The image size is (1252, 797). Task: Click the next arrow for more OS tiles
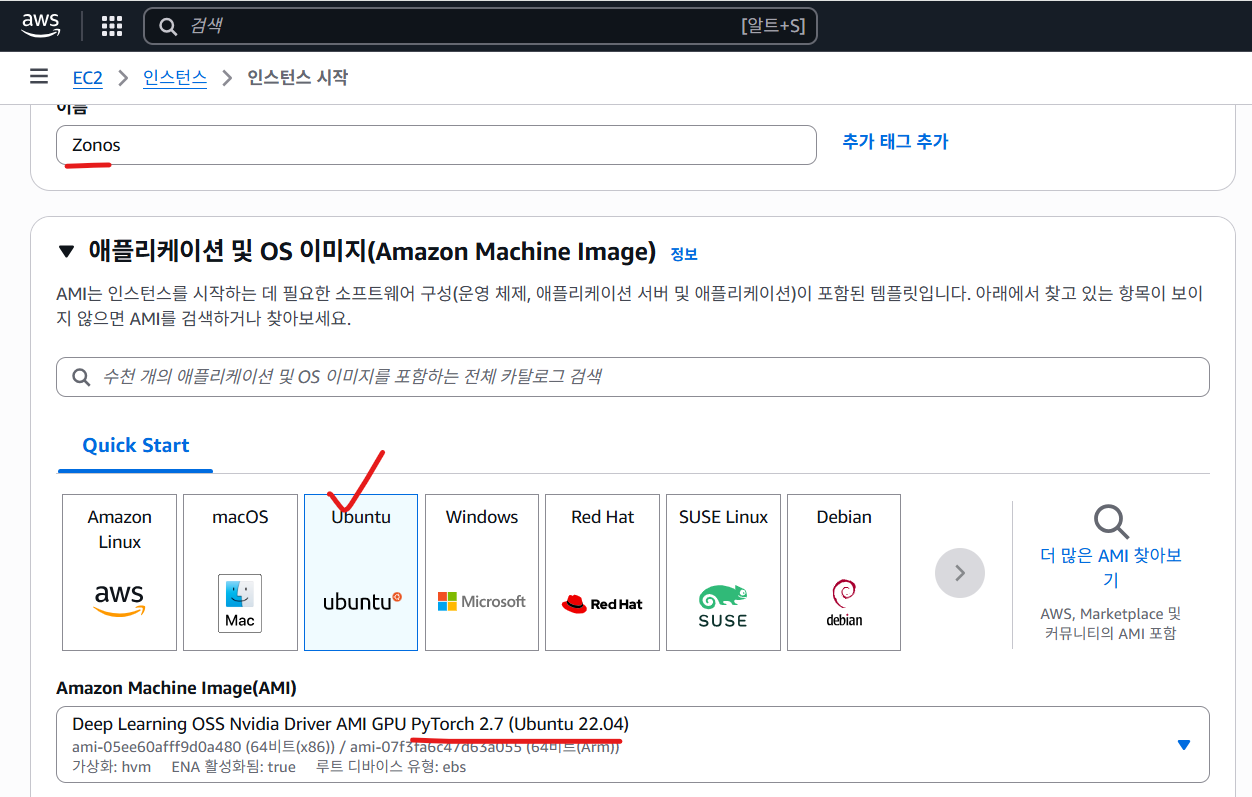960,573
